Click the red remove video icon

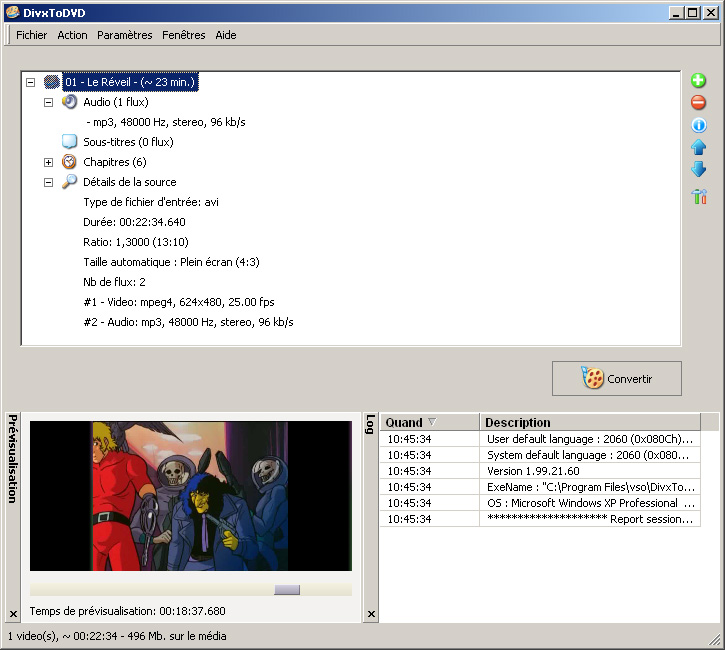pos(698,102)
